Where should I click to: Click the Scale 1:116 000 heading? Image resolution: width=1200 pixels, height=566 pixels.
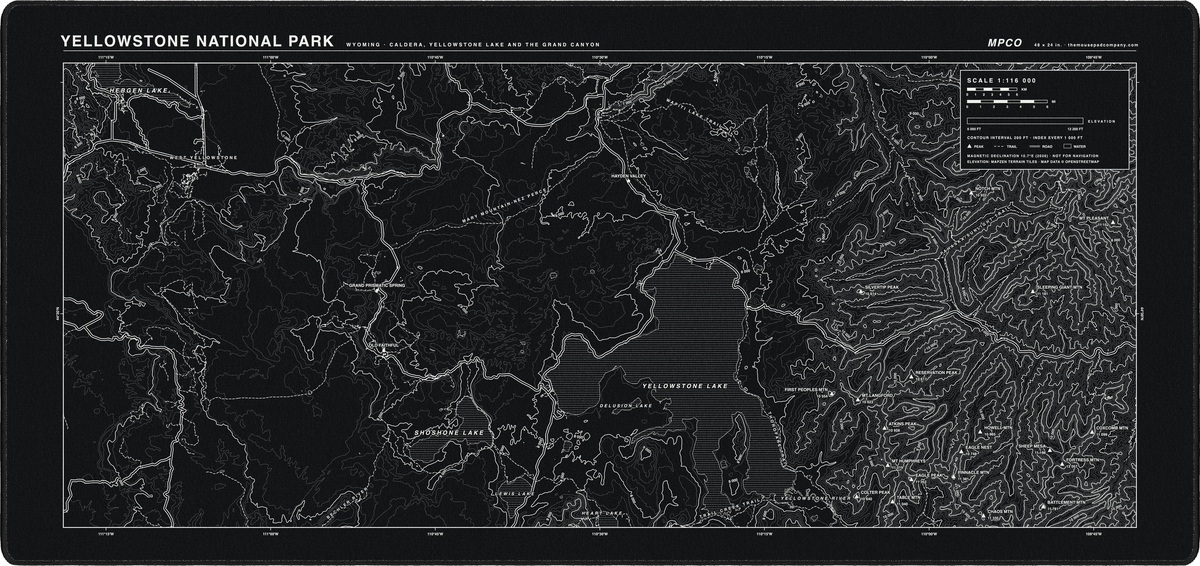point(1001,81)
